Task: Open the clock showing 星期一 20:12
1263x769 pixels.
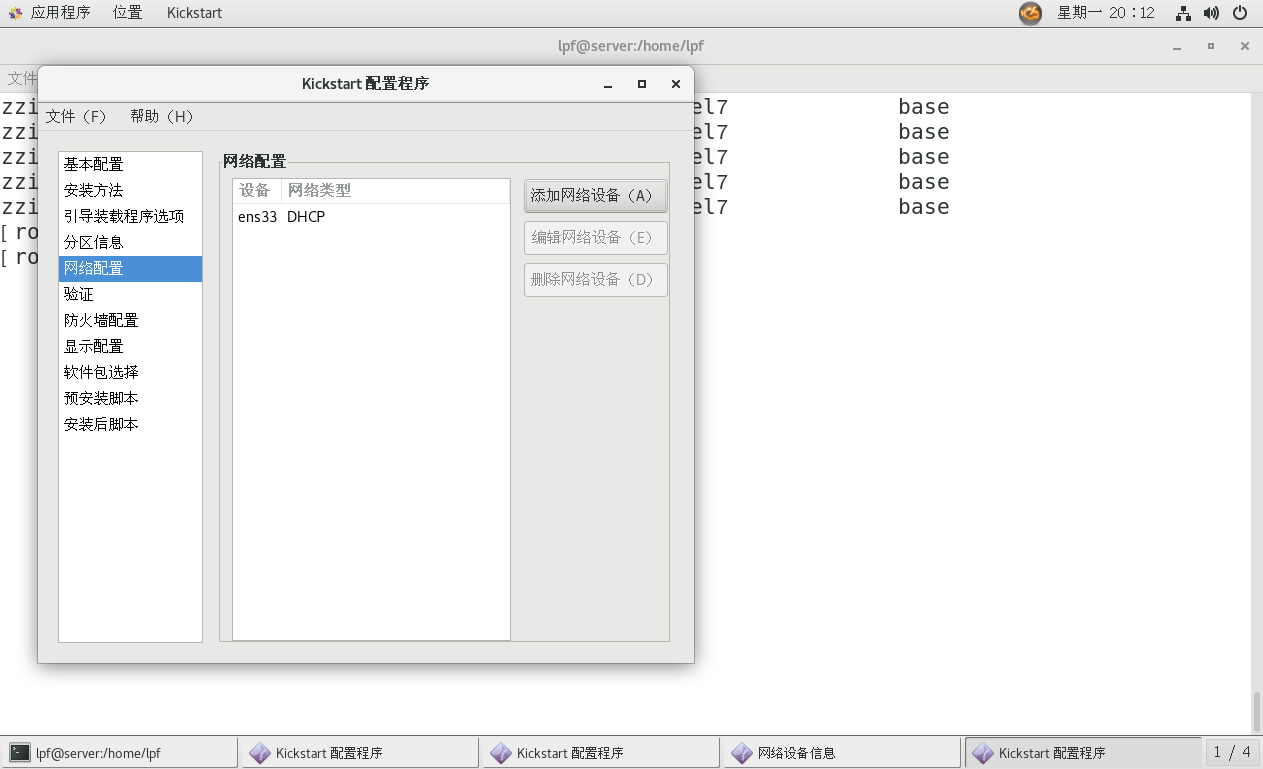Action: click(1106, 13)
